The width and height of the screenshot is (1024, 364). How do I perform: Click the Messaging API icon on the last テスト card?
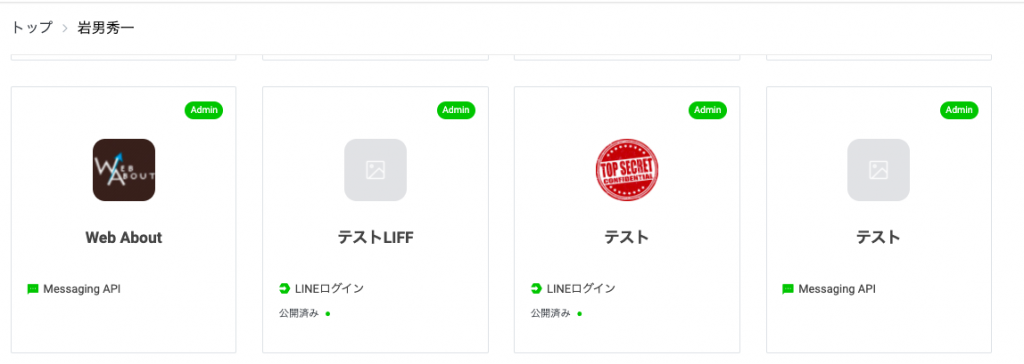pos(788,289)
